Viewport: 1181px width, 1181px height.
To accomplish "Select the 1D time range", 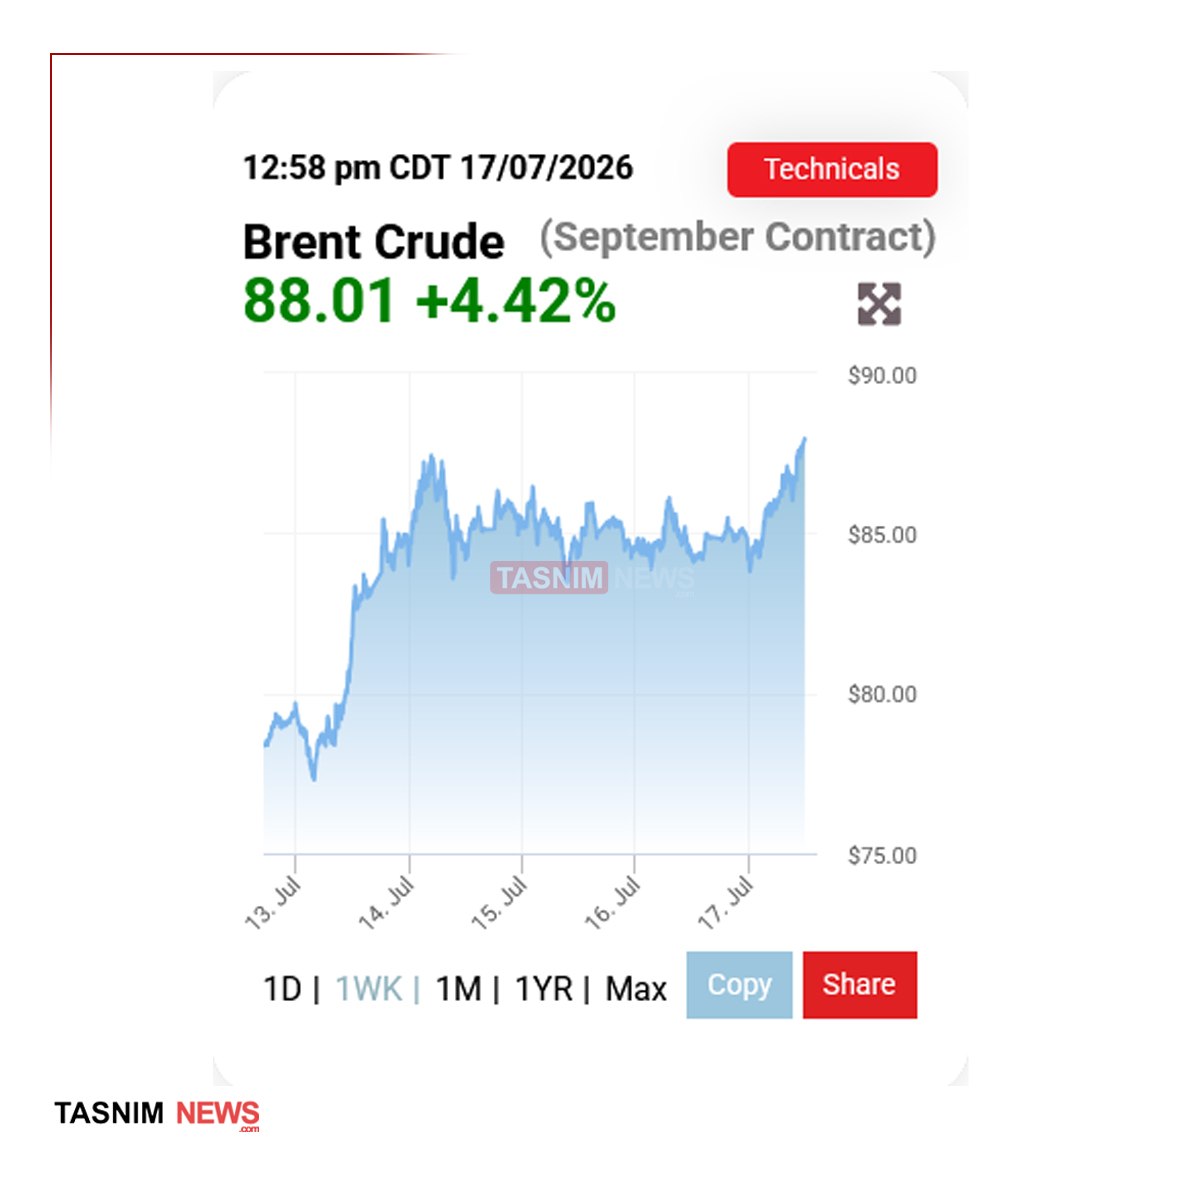I will coord(282,989).
